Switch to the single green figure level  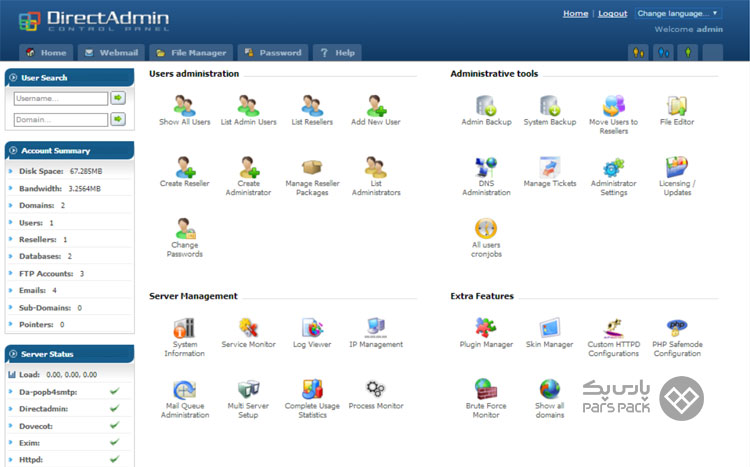pyautogui.click(x=688, y=53)
